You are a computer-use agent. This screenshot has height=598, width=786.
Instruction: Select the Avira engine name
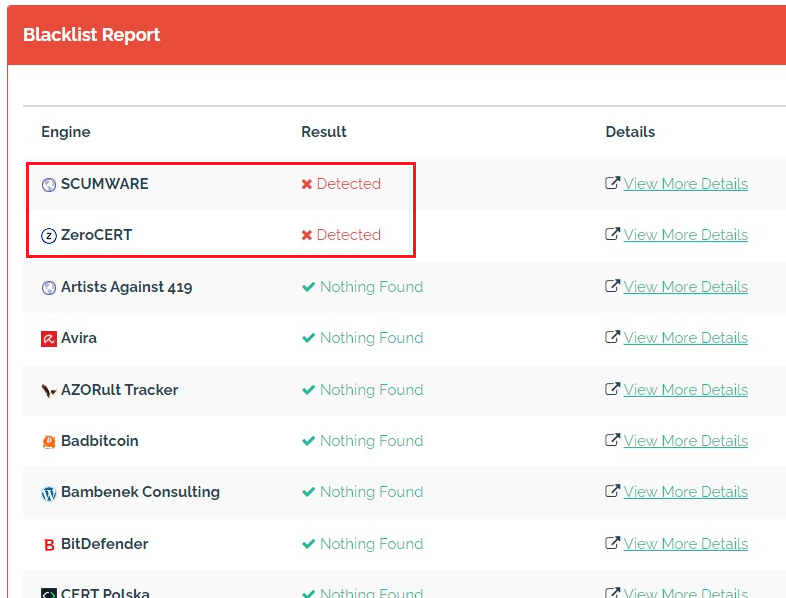pyautogui.click(x=79, y=338)
